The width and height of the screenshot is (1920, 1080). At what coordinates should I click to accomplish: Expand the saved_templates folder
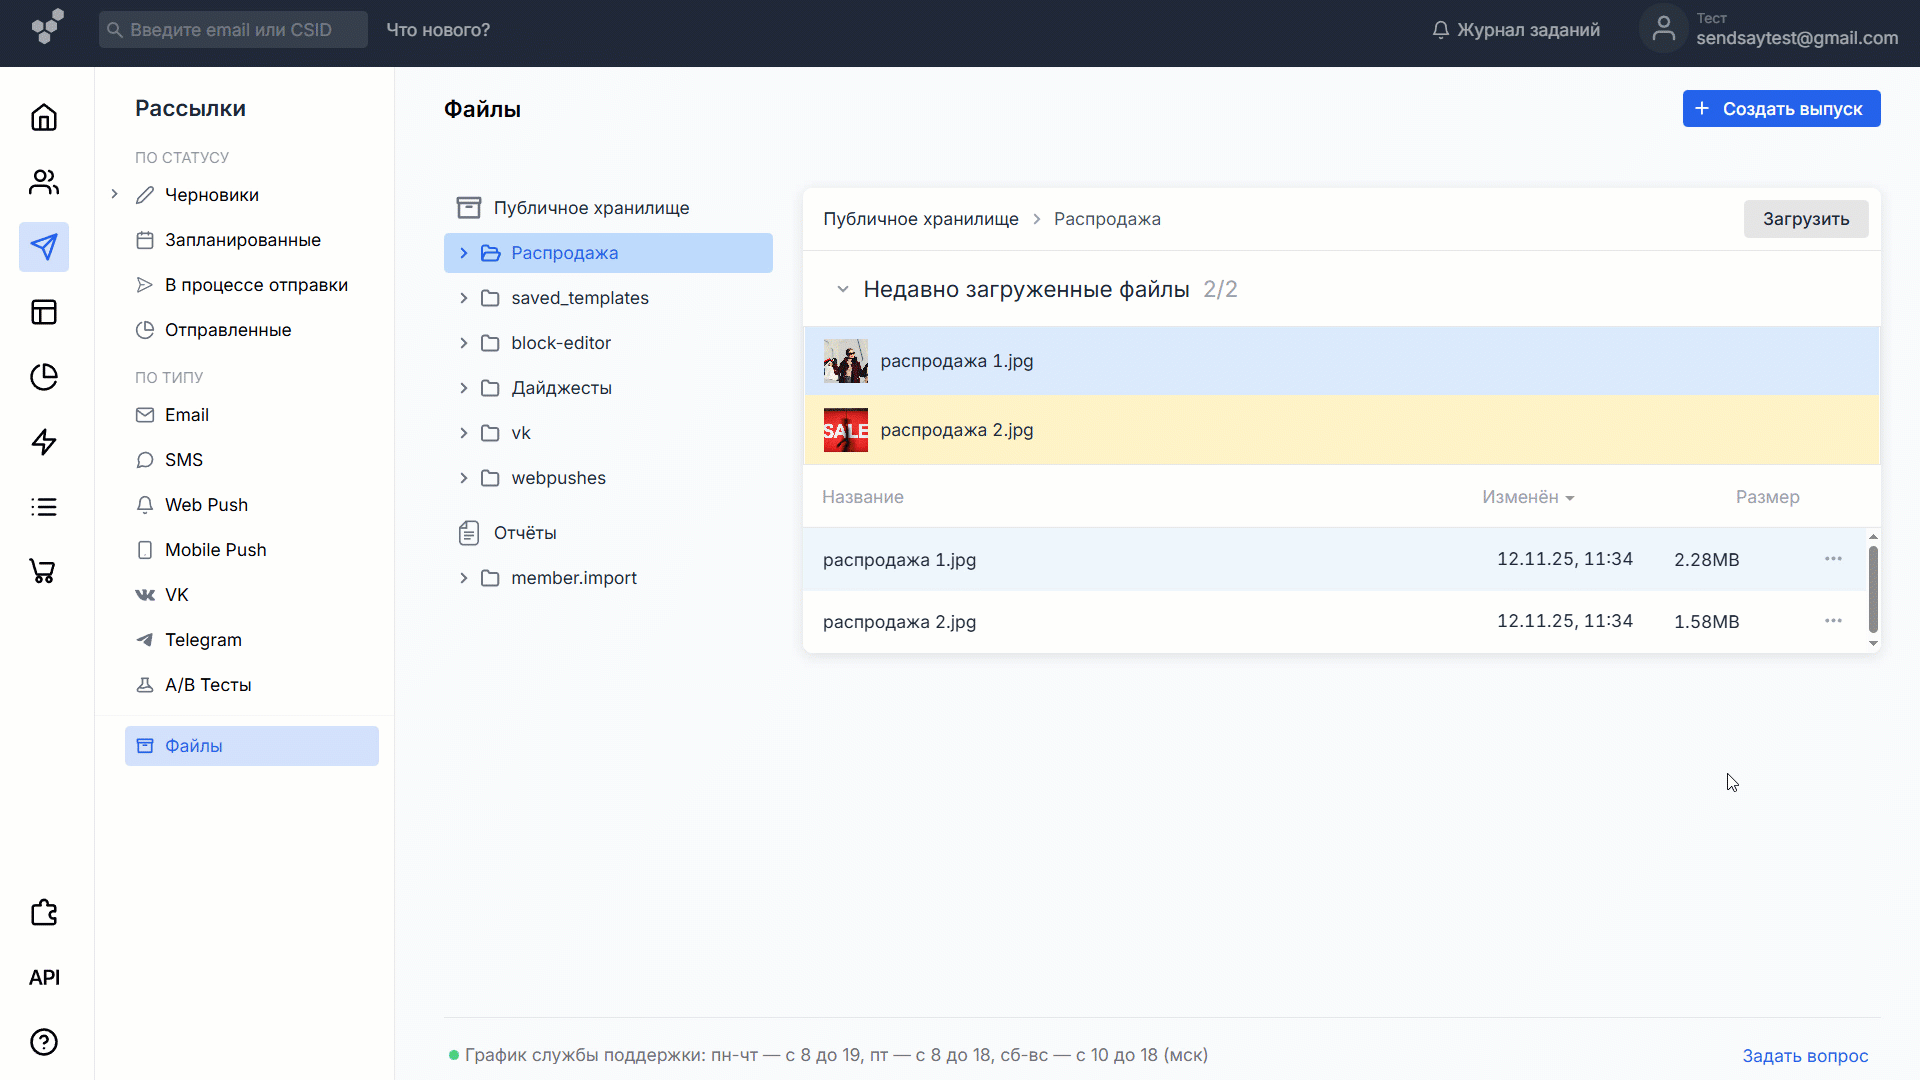[463, 298]
